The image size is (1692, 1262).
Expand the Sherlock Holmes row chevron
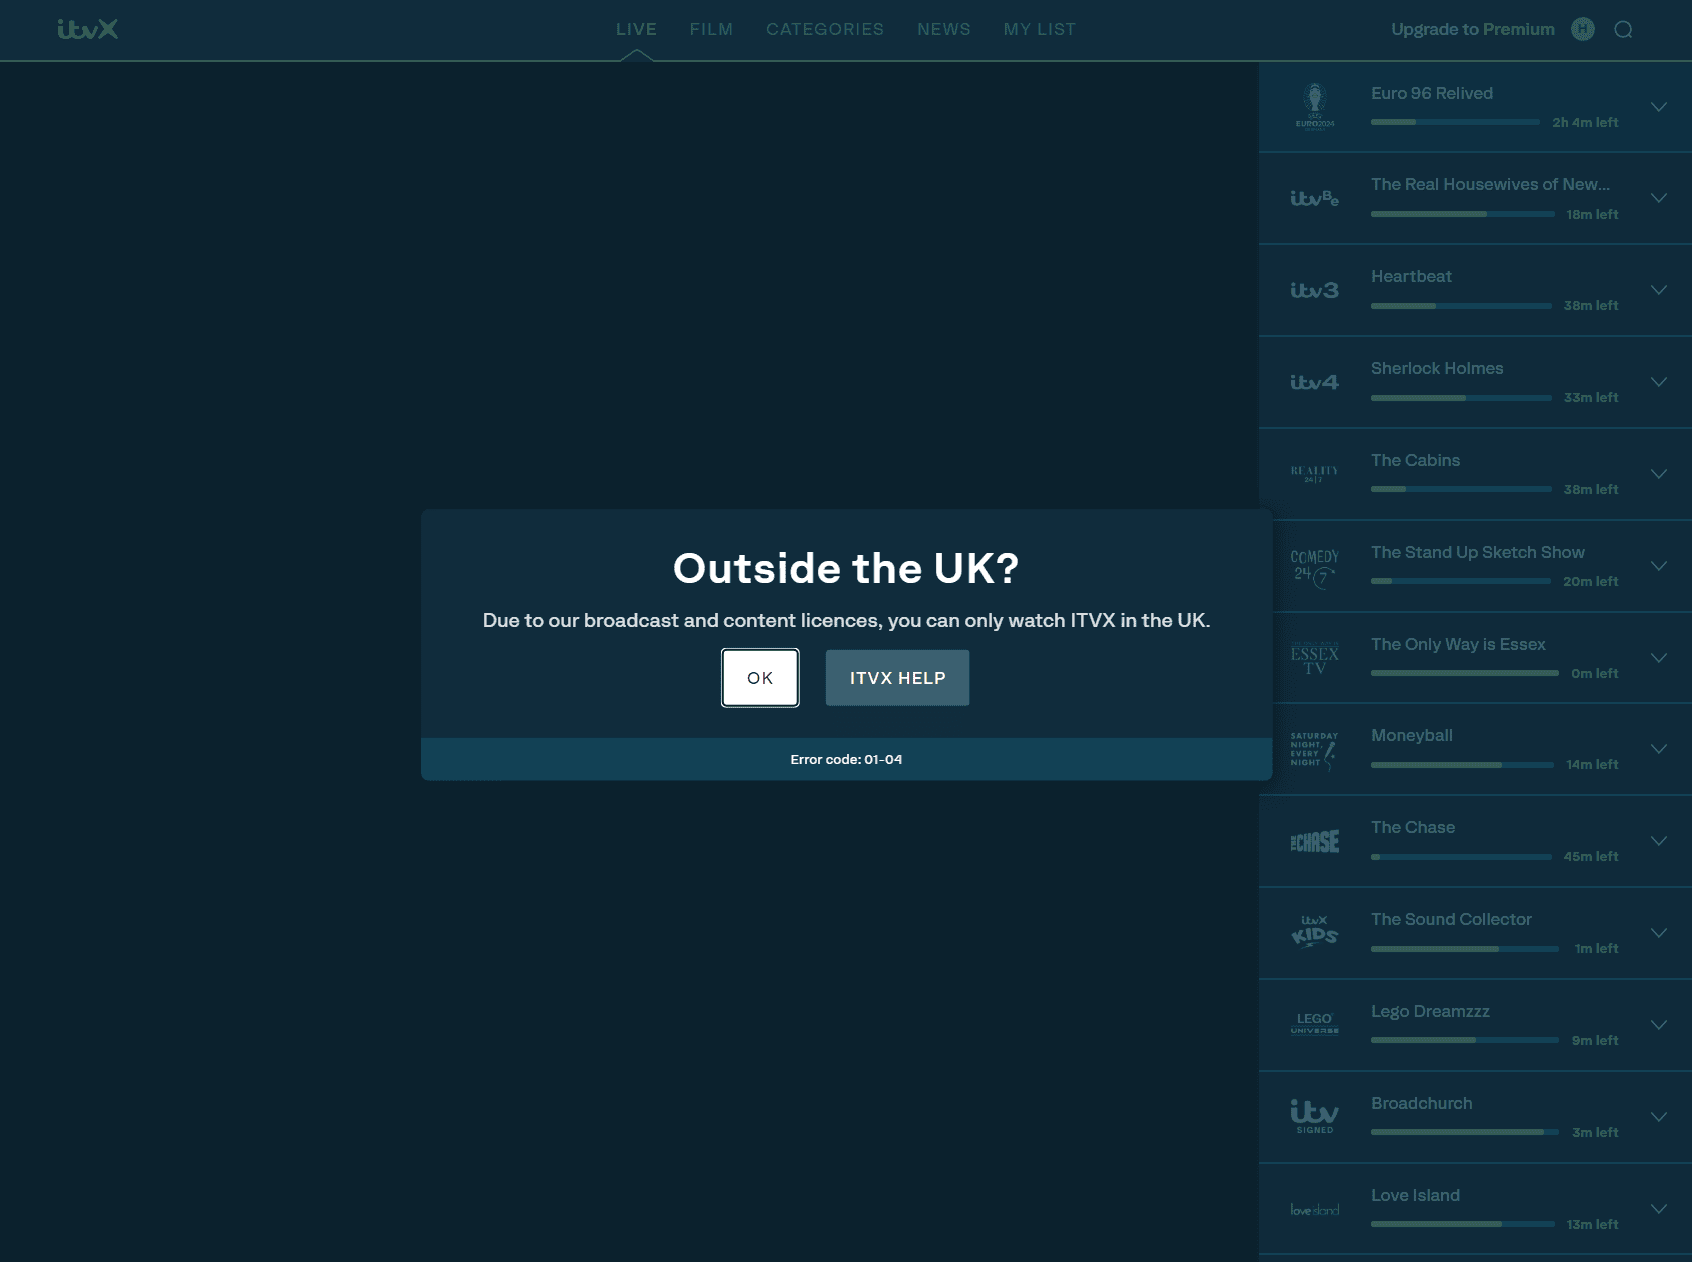click(1659, 383)
